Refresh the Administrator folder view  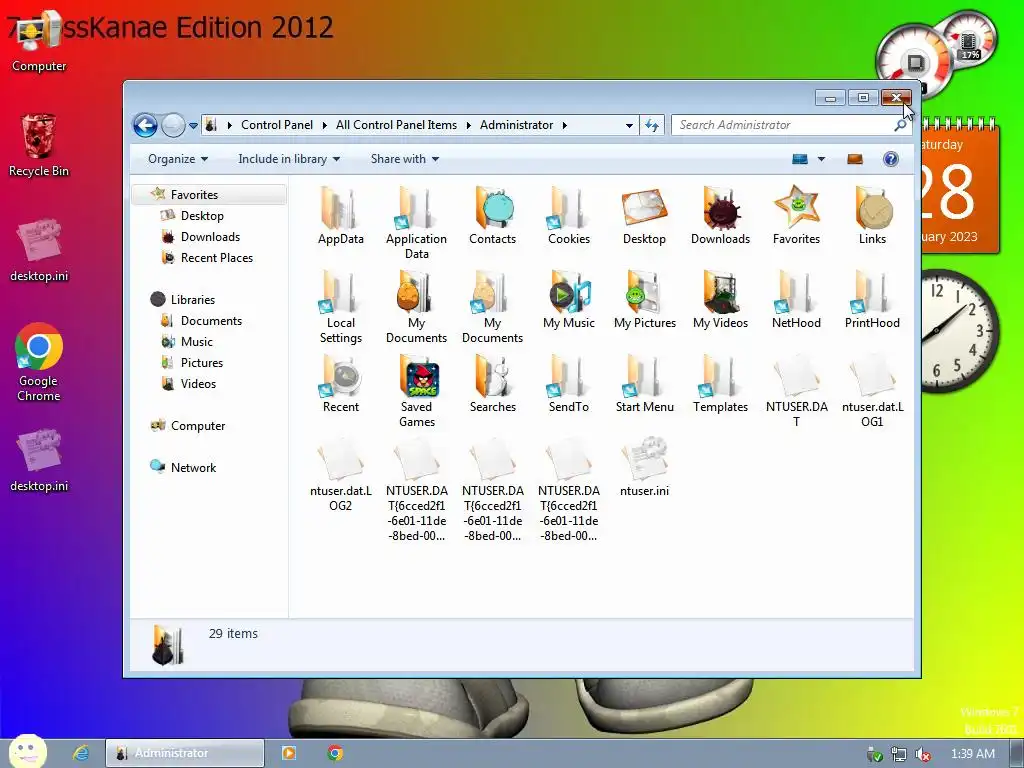tap(652, 125)
